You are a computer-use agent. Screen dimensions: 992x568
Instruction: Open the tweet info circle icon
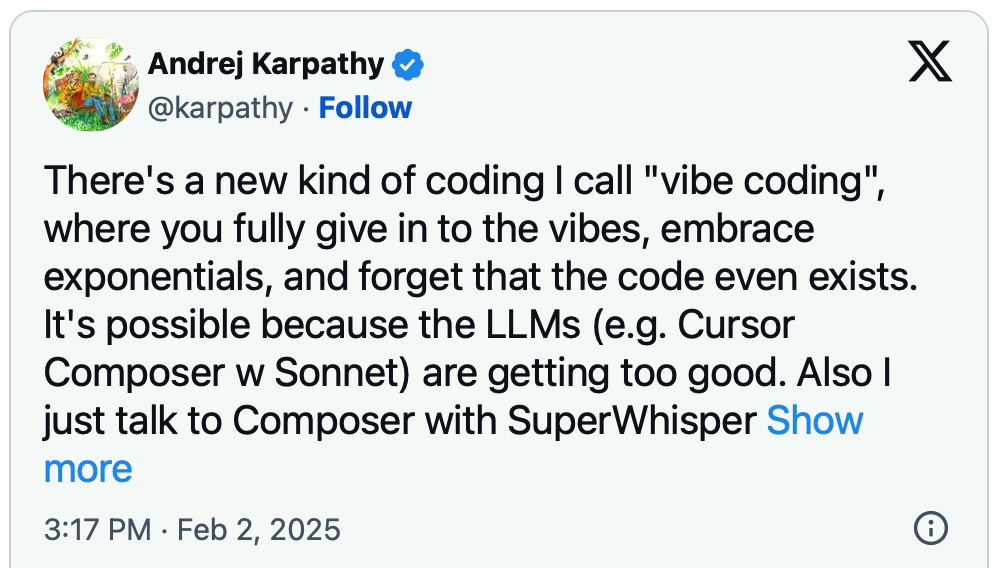(x=930, y=527)
